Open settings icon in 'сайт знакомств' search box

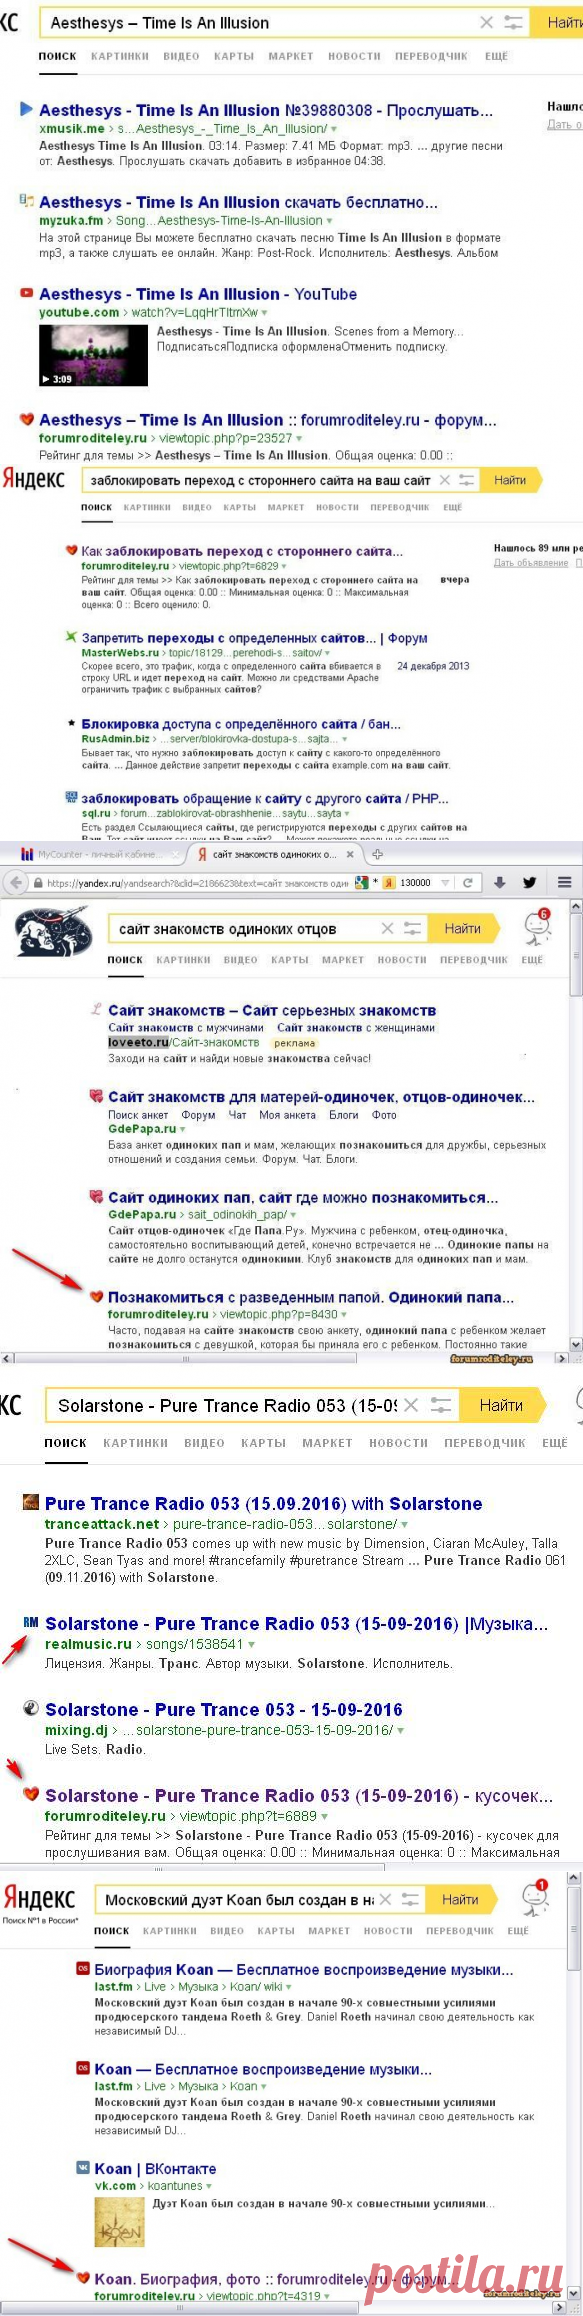pyautogui.click(x=412, y=929)
